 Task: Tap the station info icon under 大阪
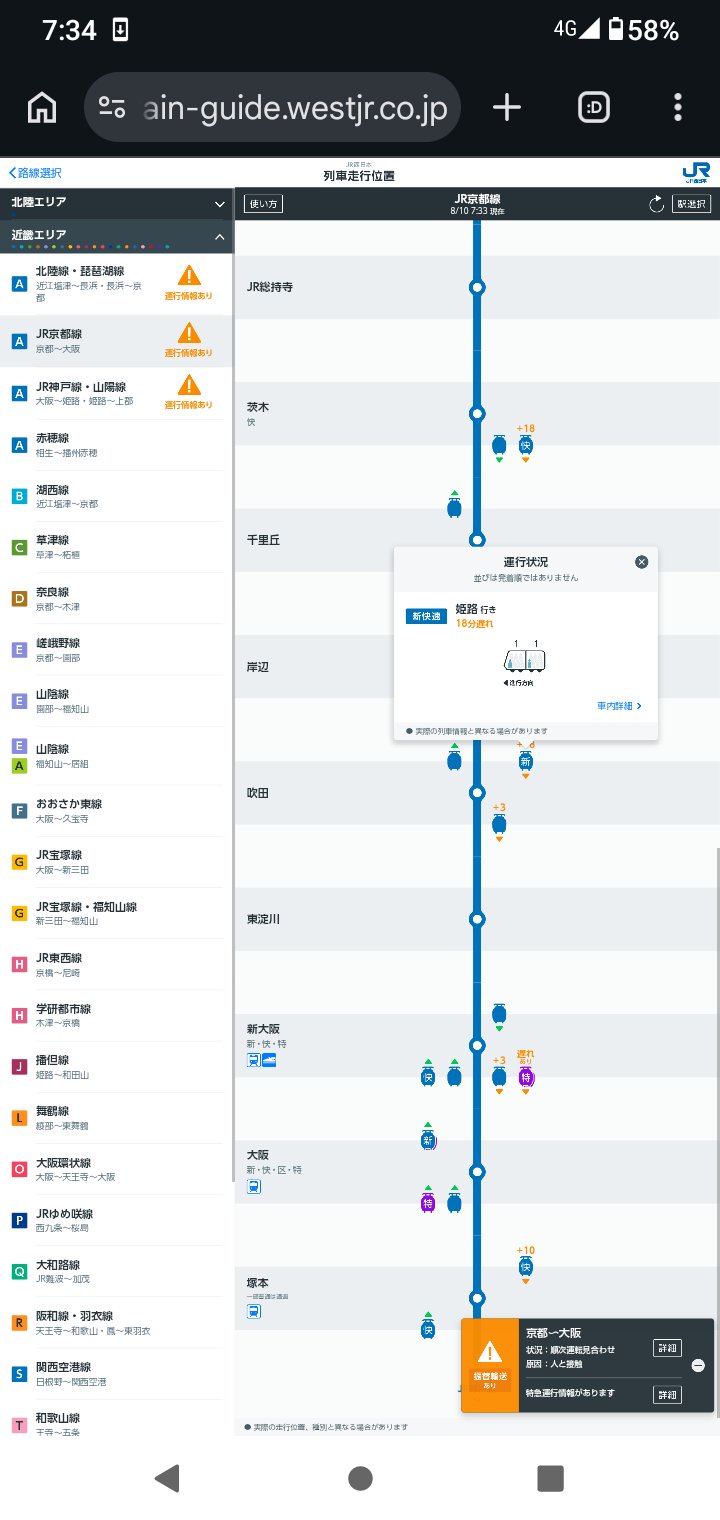254,1187
